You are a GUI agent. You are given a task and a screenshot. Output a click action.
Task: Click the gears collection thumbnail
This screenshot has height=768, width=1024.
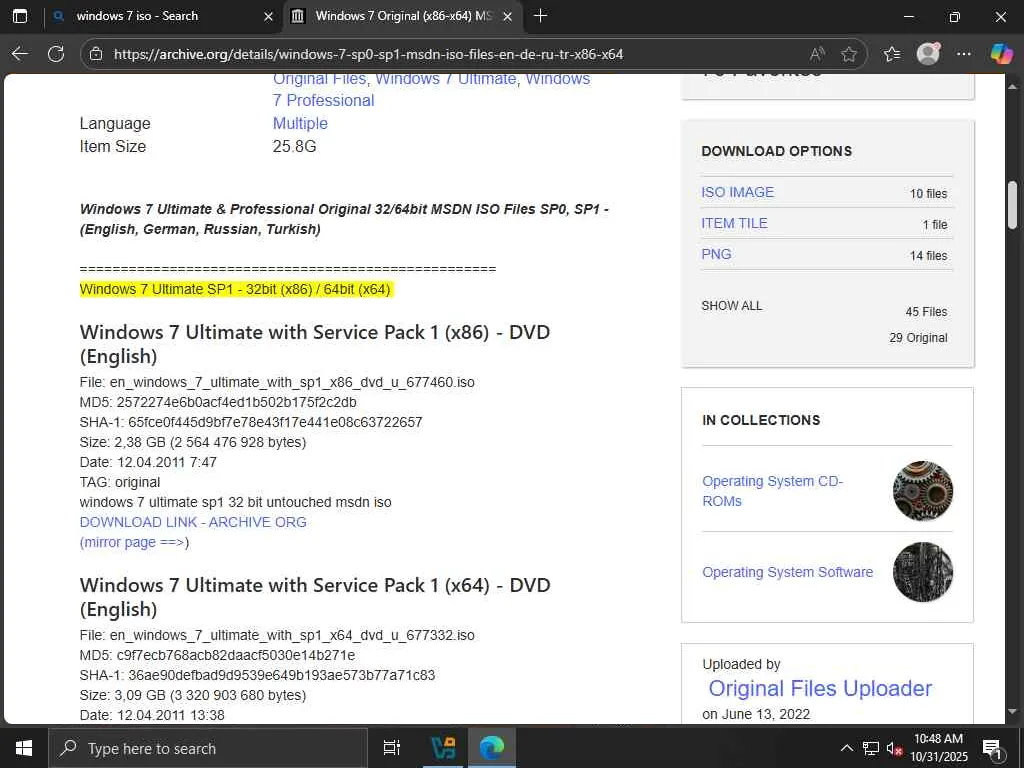pyautogui.click(x=923, y=491)
